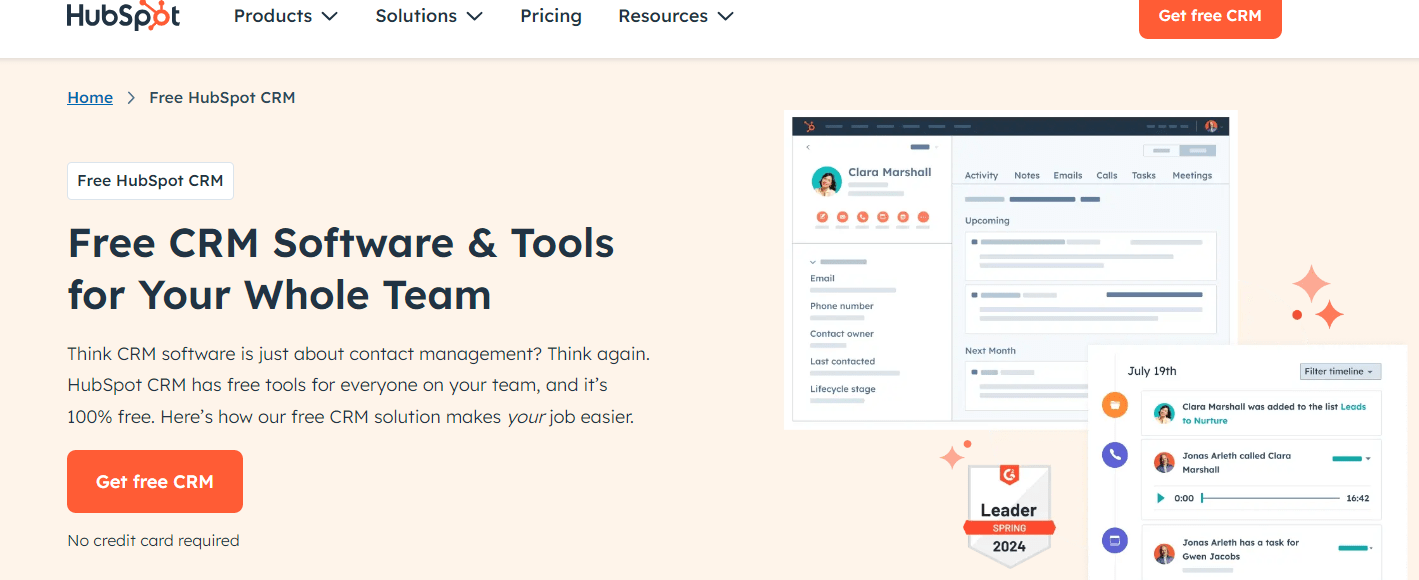Click Clara Marshall's profile photo thumbnail

pos(826,181)
